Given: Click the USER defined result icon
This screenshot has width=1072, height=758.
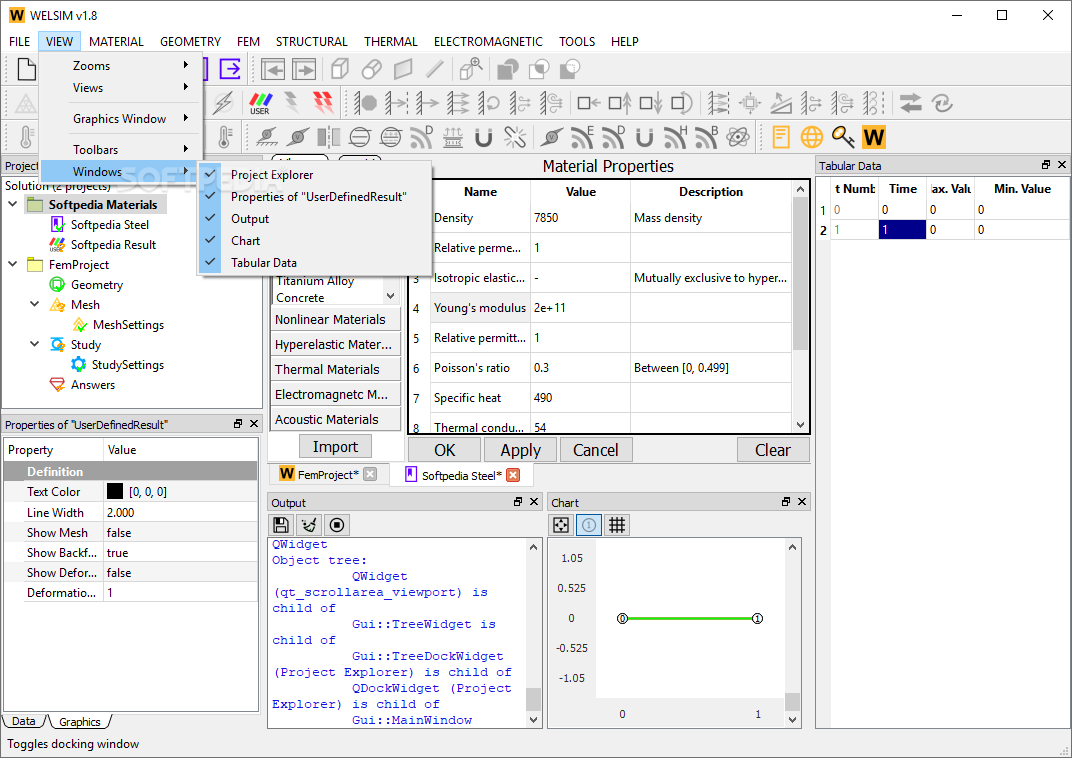Looking at the screenshot, I should tap(260, 103).
